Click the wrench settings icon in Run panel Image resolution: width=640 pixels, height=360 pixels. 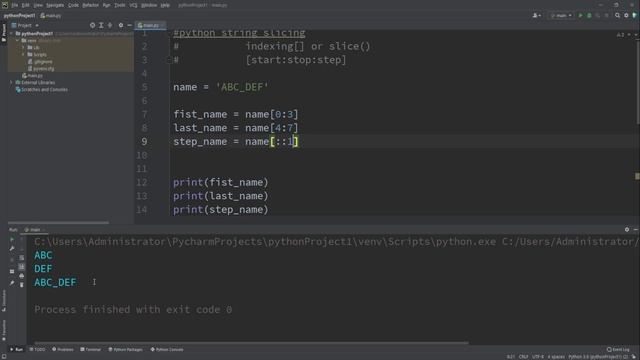(12, 249)
